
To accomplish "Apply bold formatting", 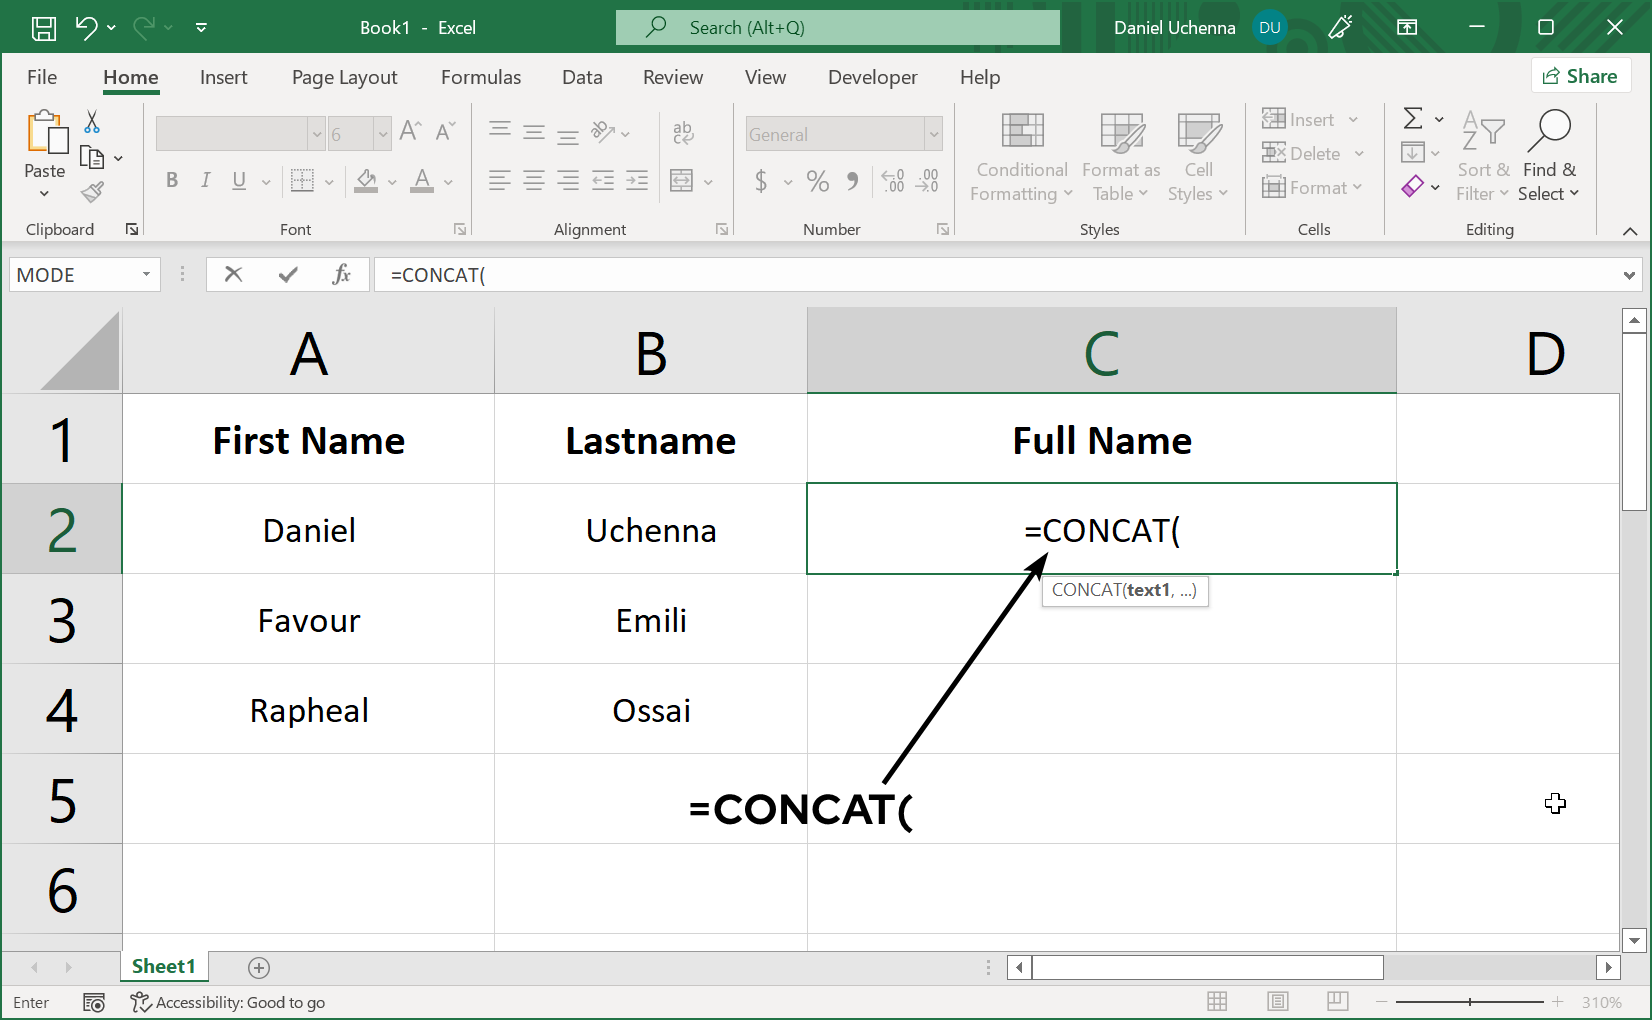I will (x=171, y=181).
